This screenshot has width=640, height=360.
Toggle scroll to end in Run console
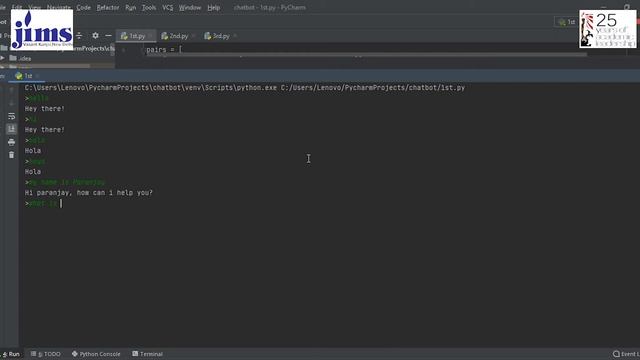(11, 129)
